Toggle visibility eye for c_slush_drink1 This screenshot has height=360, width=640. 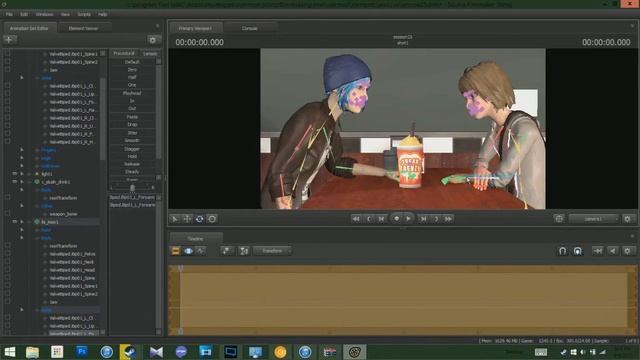click(x=15, y=182)
